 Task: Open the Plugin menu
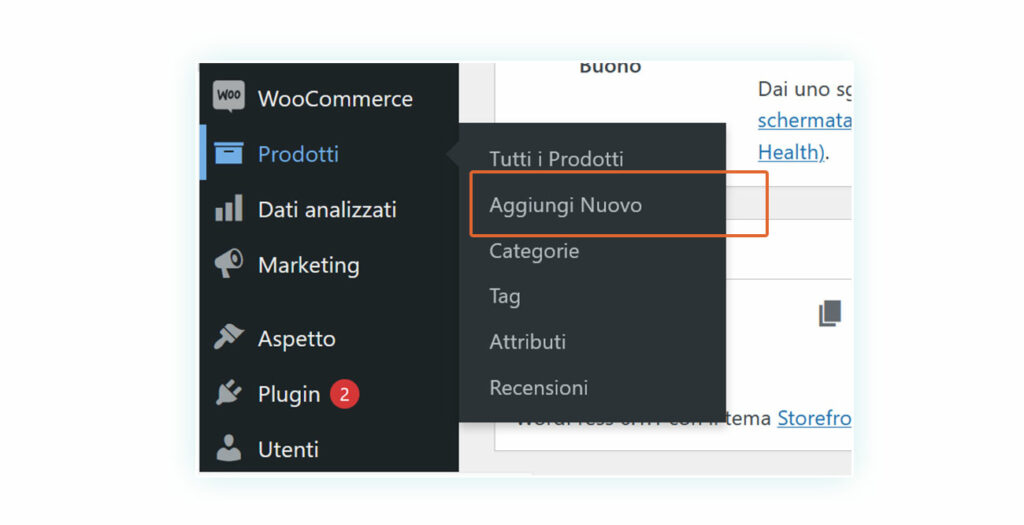tap(289, 394)
